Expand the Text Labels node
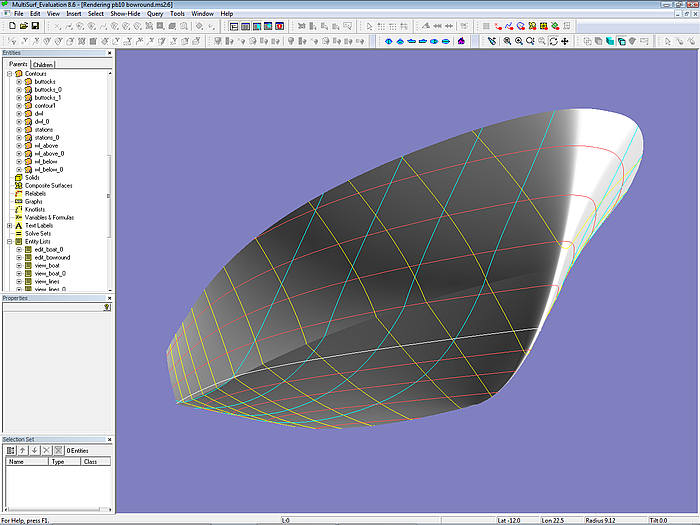This screenshot has width=700, height=525. coord(9,225)
